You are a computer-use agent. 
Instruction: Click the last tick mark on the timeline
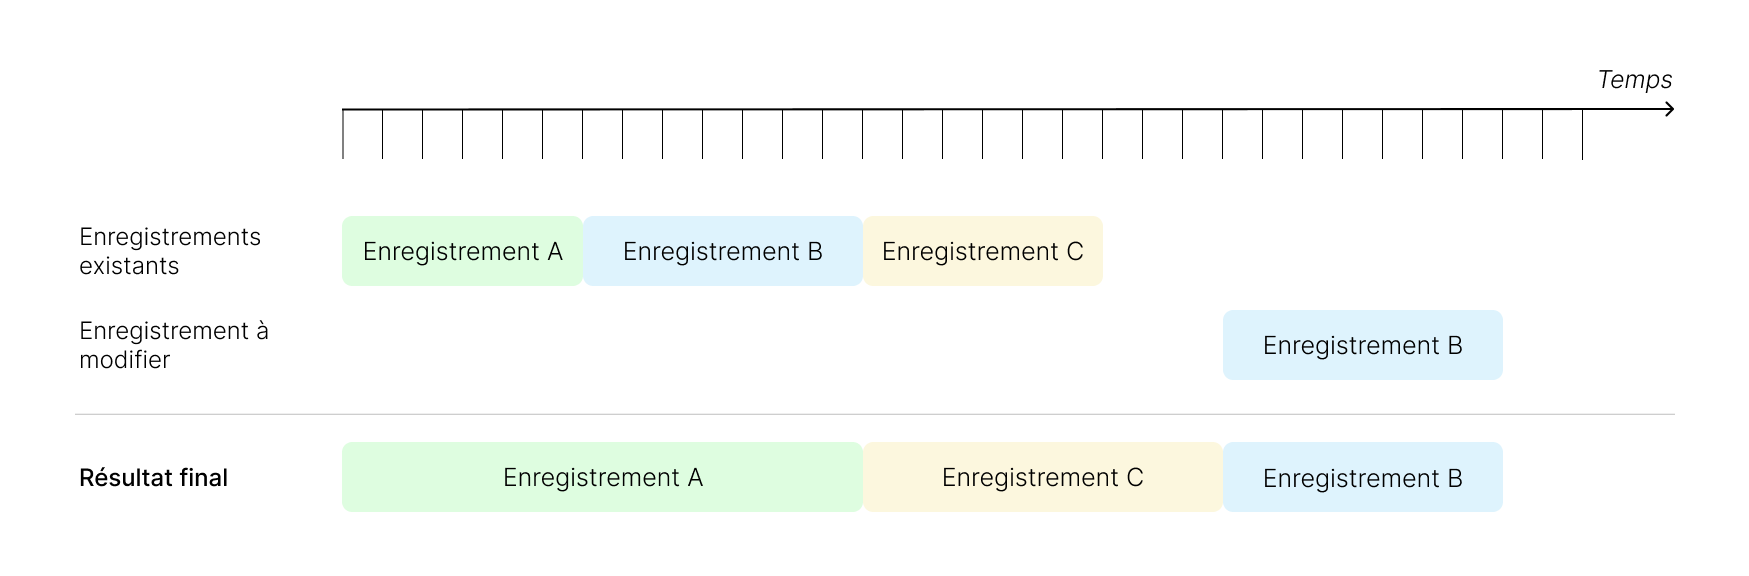click(x=1582, y=134)
